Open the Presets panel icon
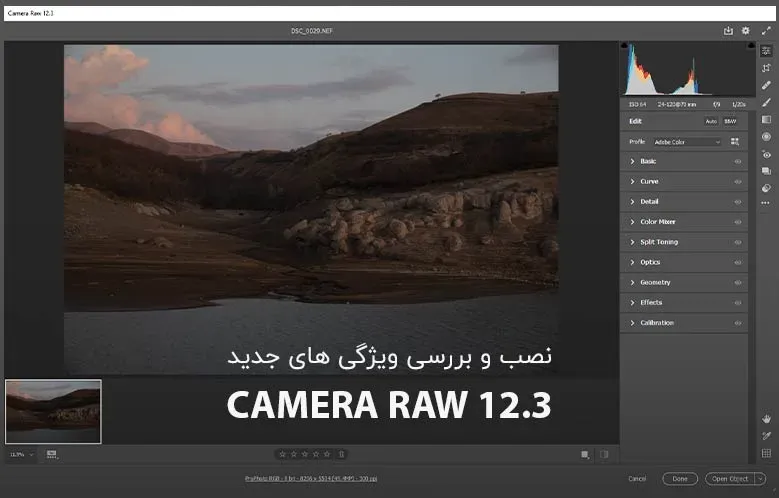The width and height of the screenshot is (779, 498). coord(766,188)
